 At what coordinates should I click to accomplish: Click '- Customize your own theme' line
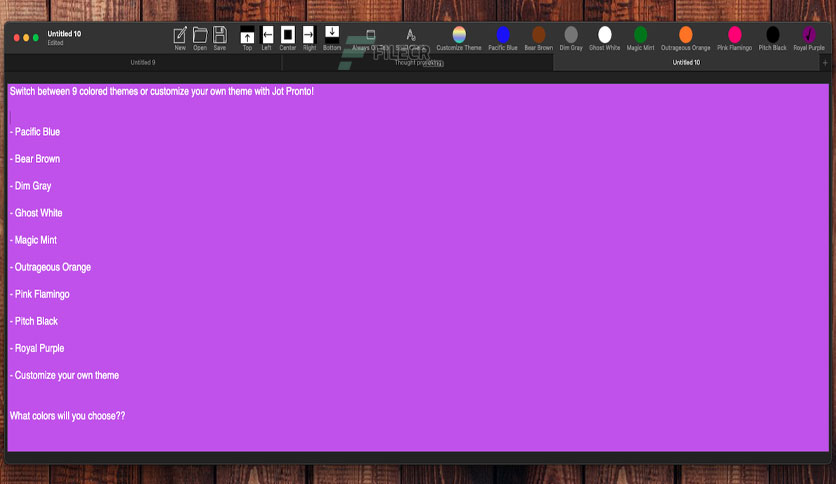64,375
